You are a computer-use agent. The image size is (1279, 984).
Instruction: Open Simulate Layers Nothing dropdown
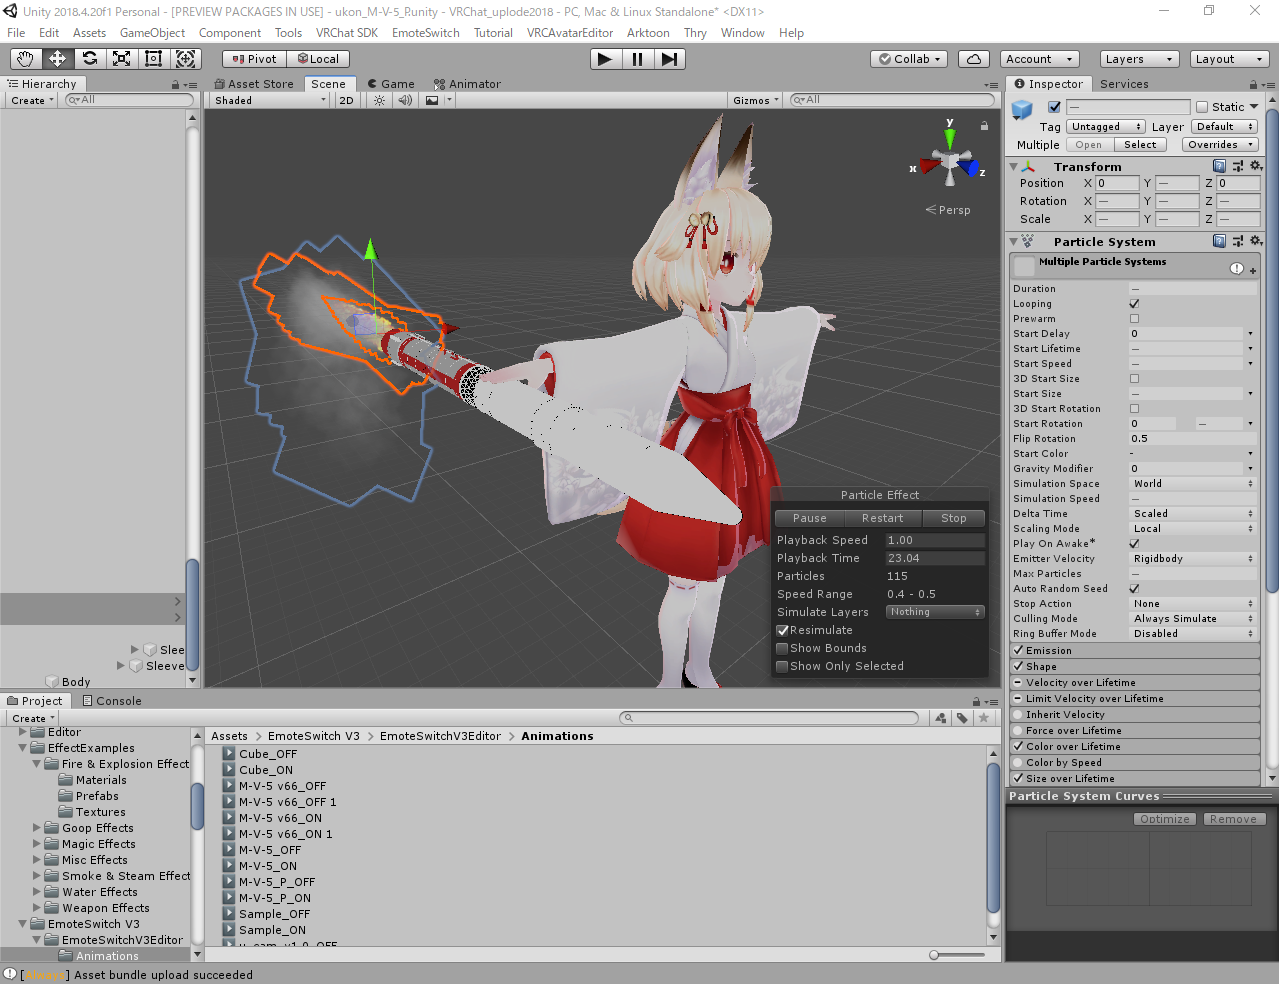[935, 612]
